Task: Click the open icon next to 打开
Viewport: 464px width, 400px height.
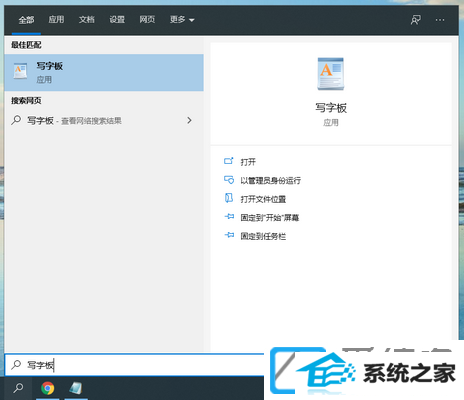Action: pyautogui.click(x=229, y=161)
